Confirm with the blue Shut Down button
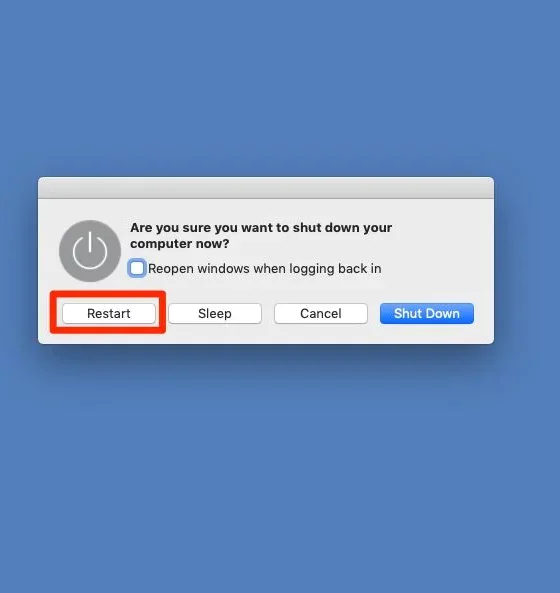This screenshot has height=593, width=560. 427,314
